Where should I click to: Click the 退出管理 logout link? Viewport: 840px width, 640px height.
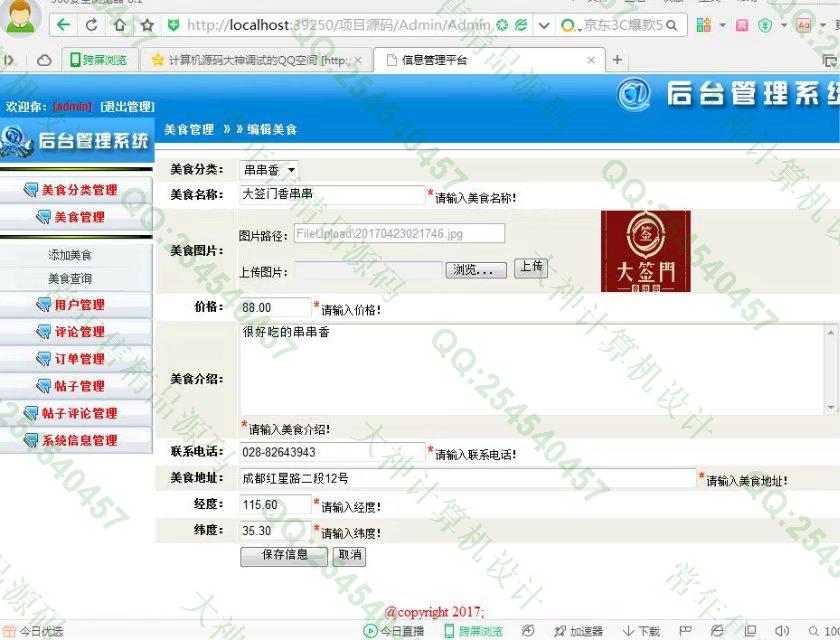(127, 107)
